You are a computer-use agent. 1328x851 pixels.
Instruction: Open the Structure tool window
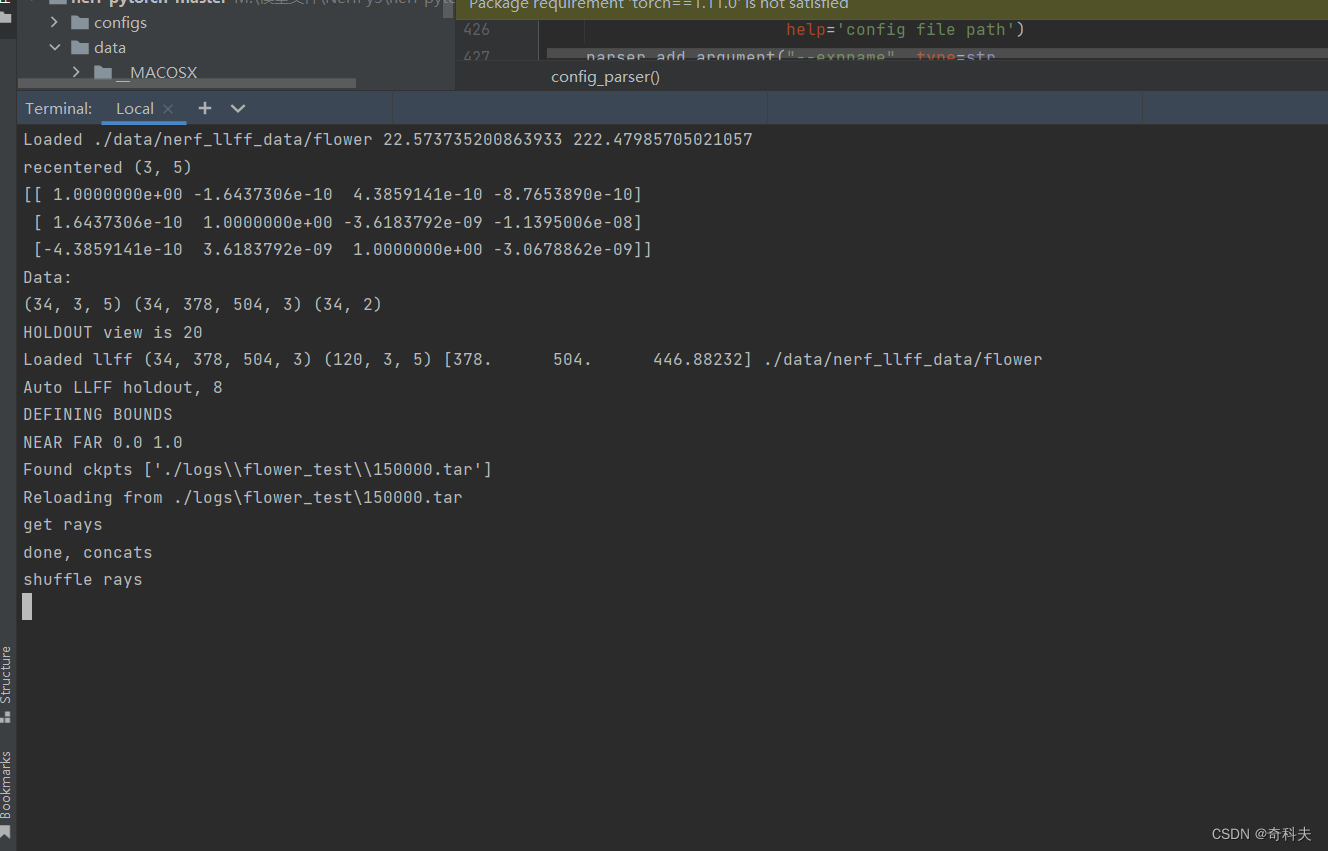coord(6,683)
